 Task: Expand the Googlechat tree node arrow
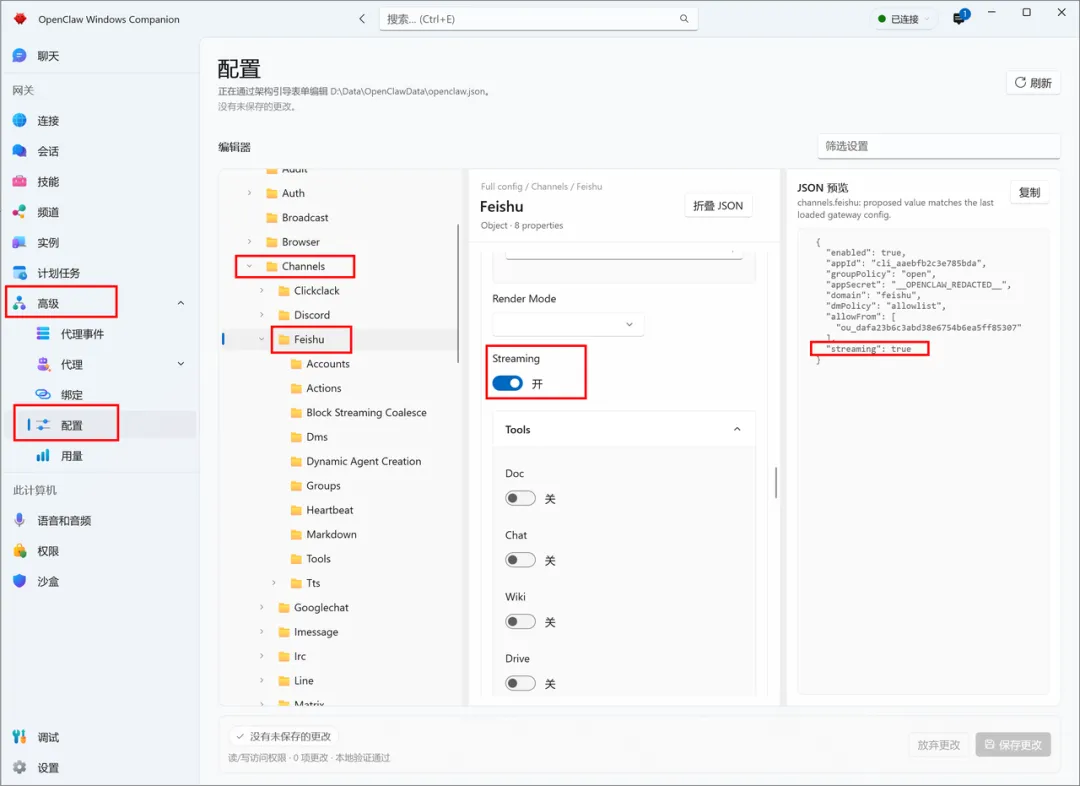[262, 608]
